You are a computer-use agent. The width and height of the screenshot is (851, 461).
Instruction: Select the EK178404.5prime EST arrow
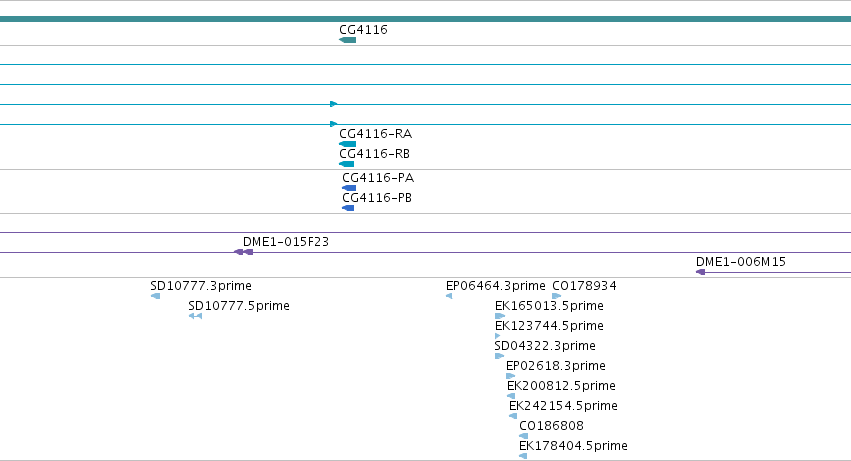tap(523, 456)
